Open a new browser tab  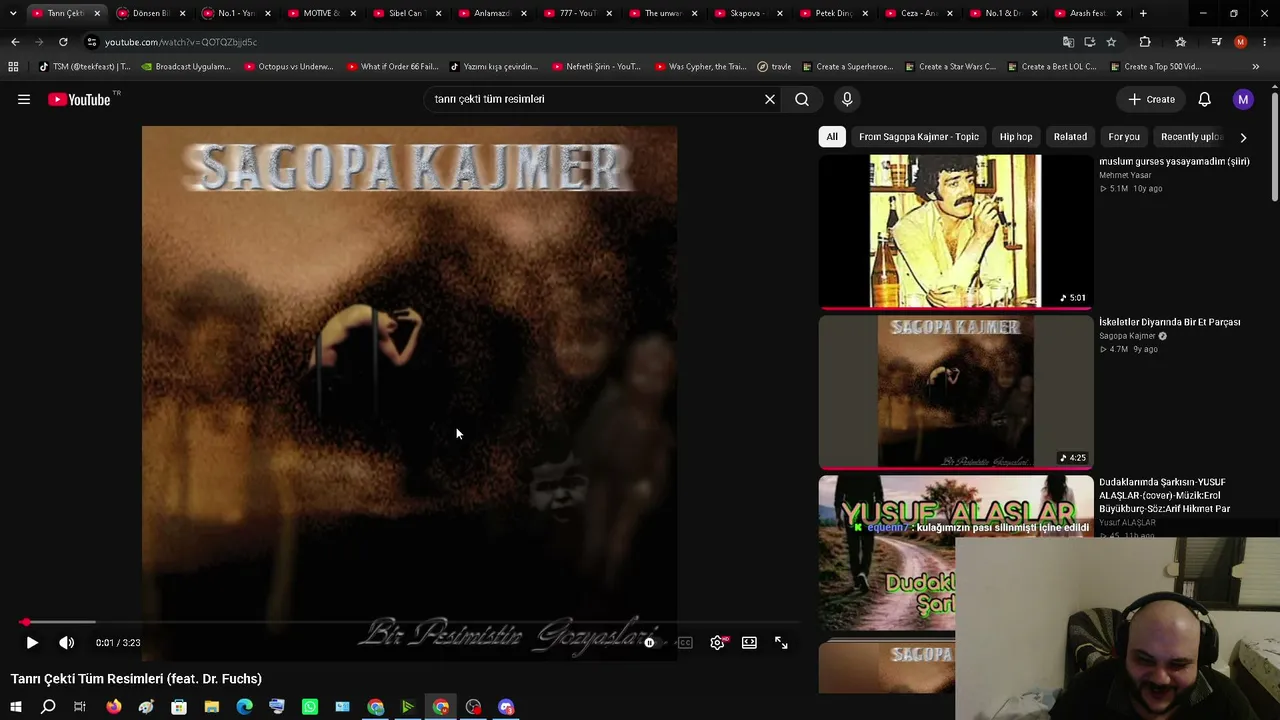[1143, 13]
